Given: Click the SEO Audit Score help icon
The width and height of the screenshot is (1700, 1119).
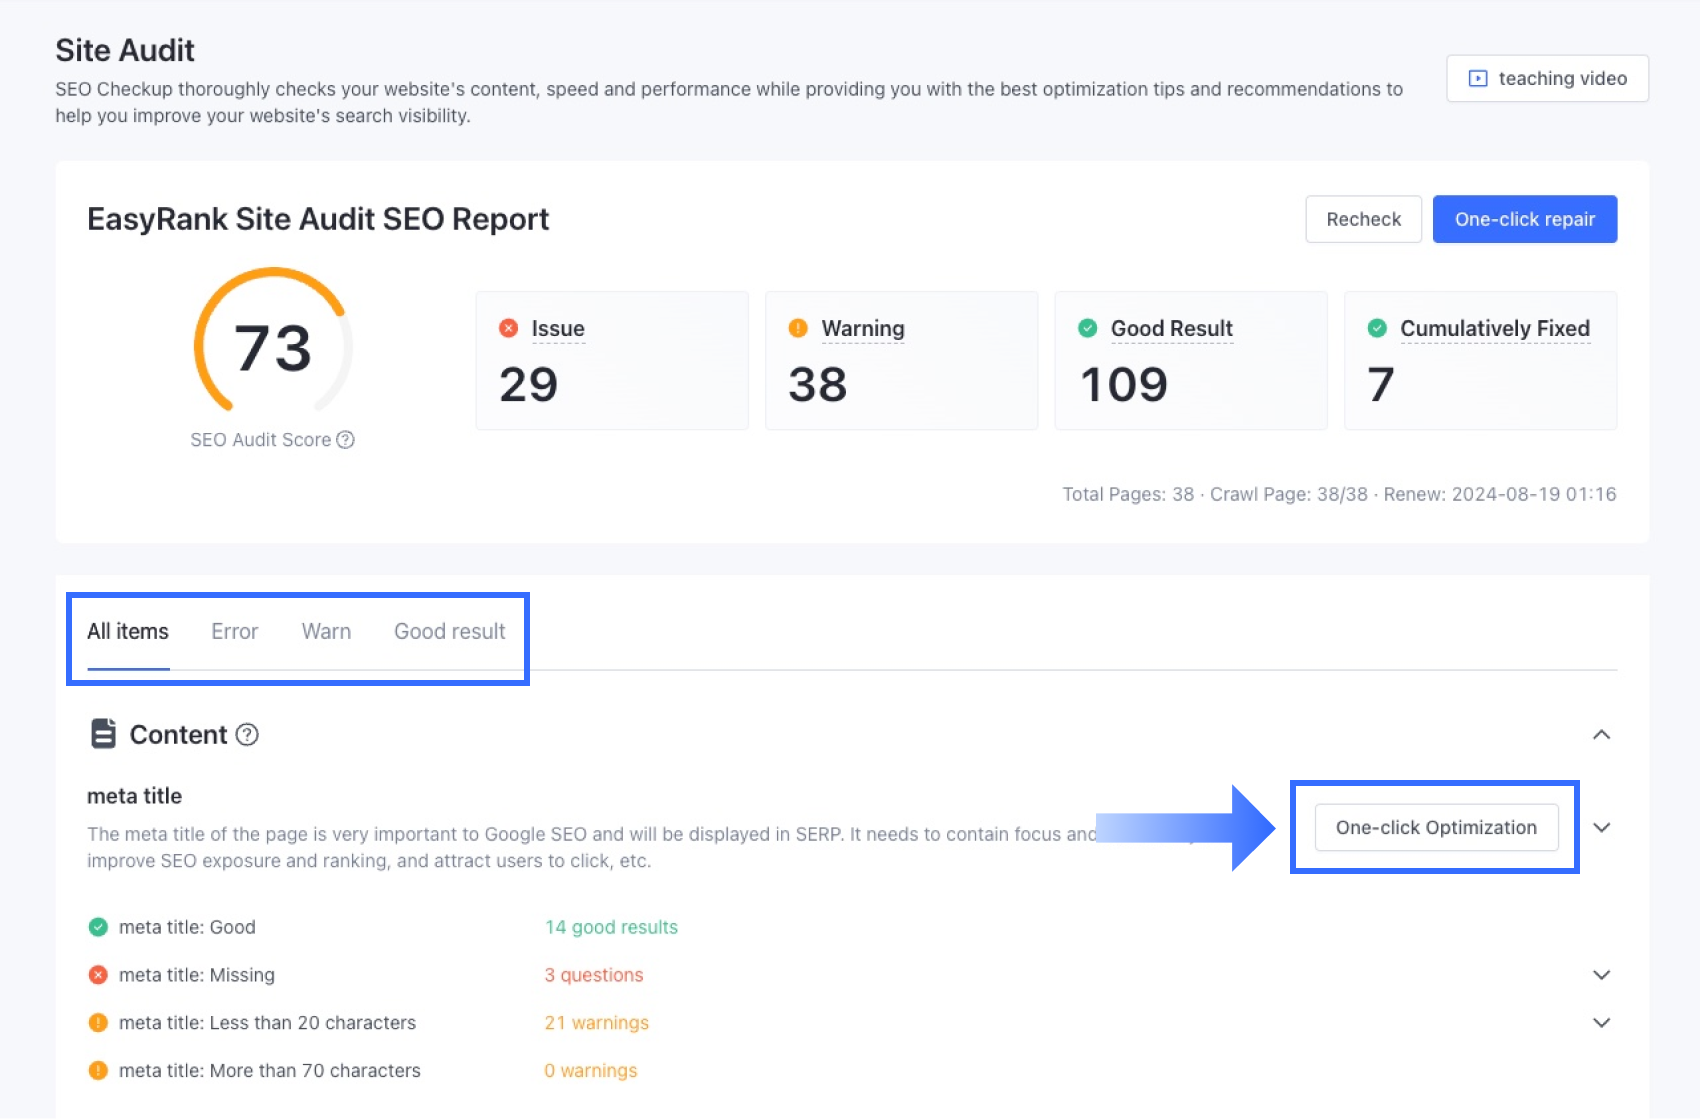Looking at the screenshot, I should [x=345, y=440].
